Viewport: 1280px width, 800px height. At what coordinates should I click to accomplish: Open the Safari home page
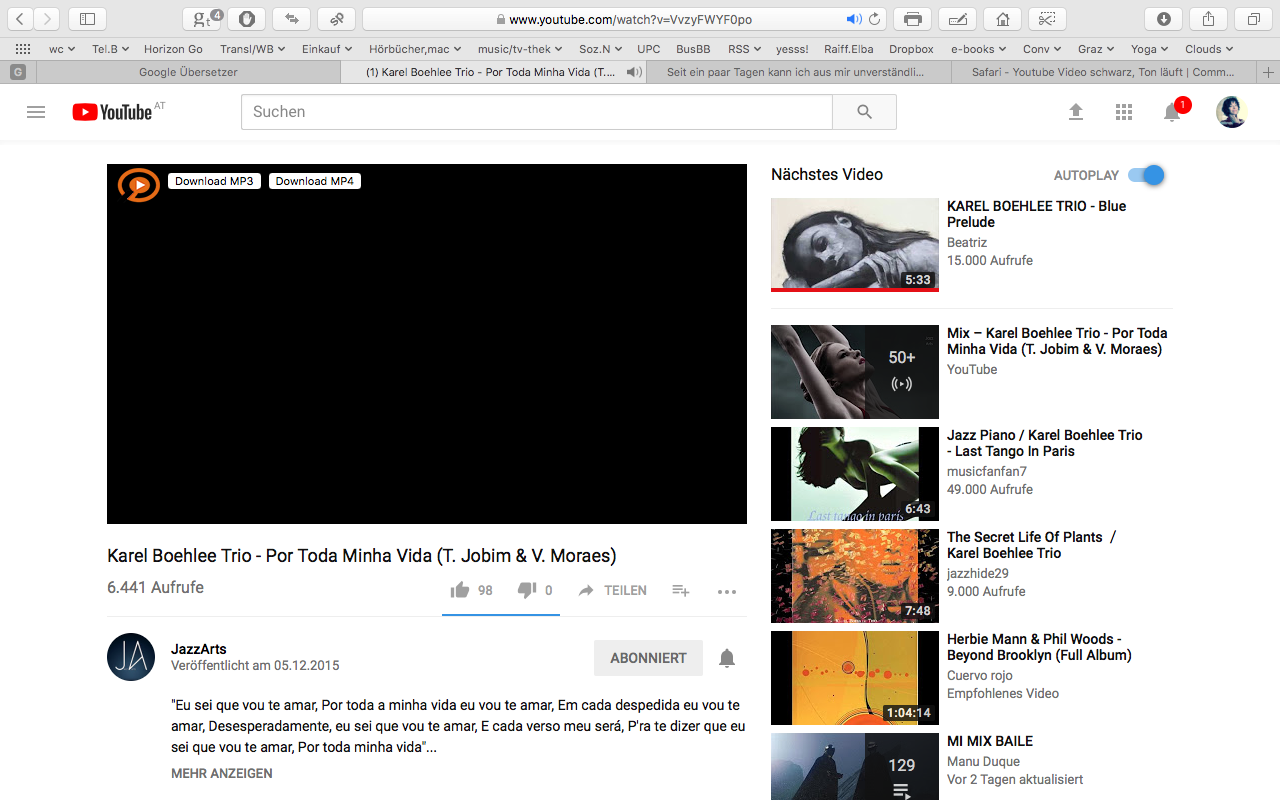click(1002, 19)
